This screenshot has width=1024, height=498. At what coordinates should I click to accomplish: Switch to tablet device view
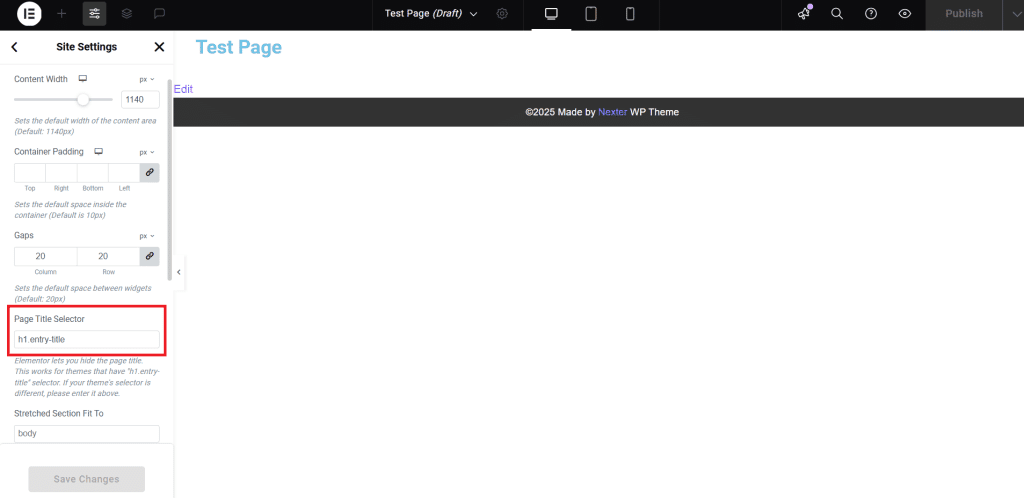[x=591, y=14]
